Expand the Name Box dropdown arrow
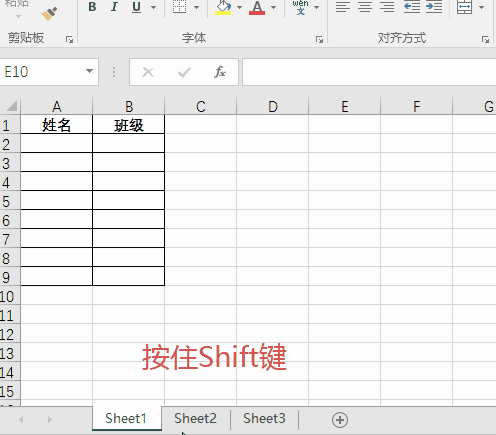The height and width of the screenshot is (435, 496). 89,71
